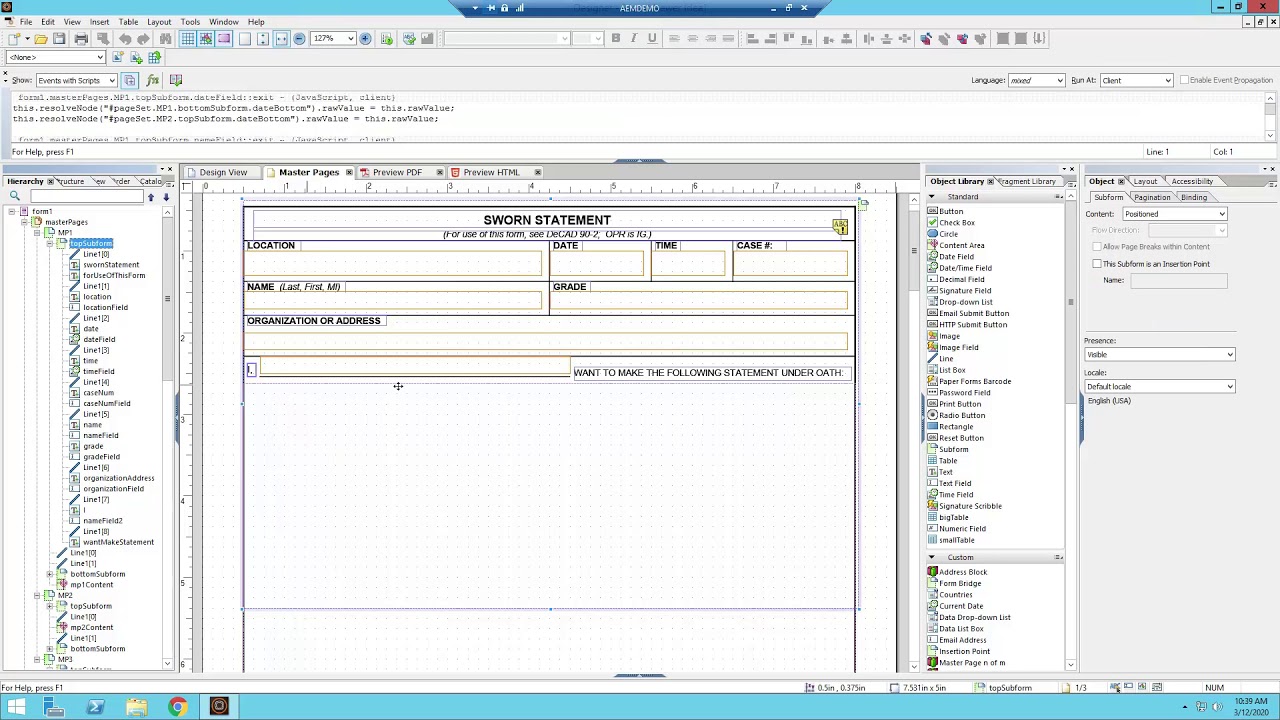Click the Open folder toolbar icon
The image size is (1280, 720).
coord(40,39)
